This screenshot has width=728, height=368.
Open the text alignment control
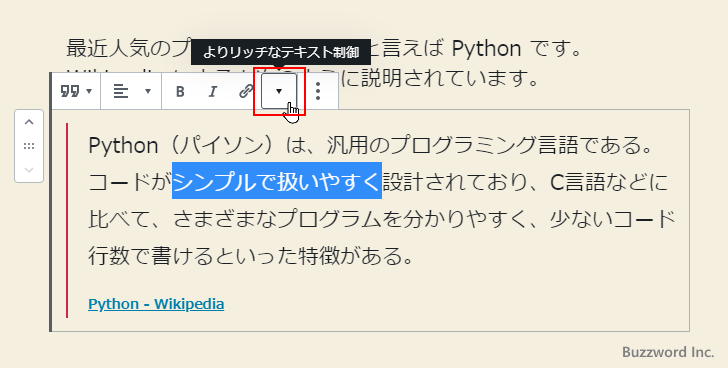(132, 91)
